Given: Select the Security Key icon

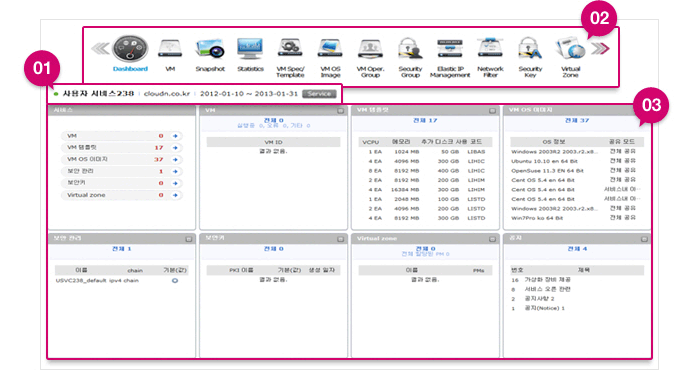Looking at the screenshot, I should [x=530, y=48].
